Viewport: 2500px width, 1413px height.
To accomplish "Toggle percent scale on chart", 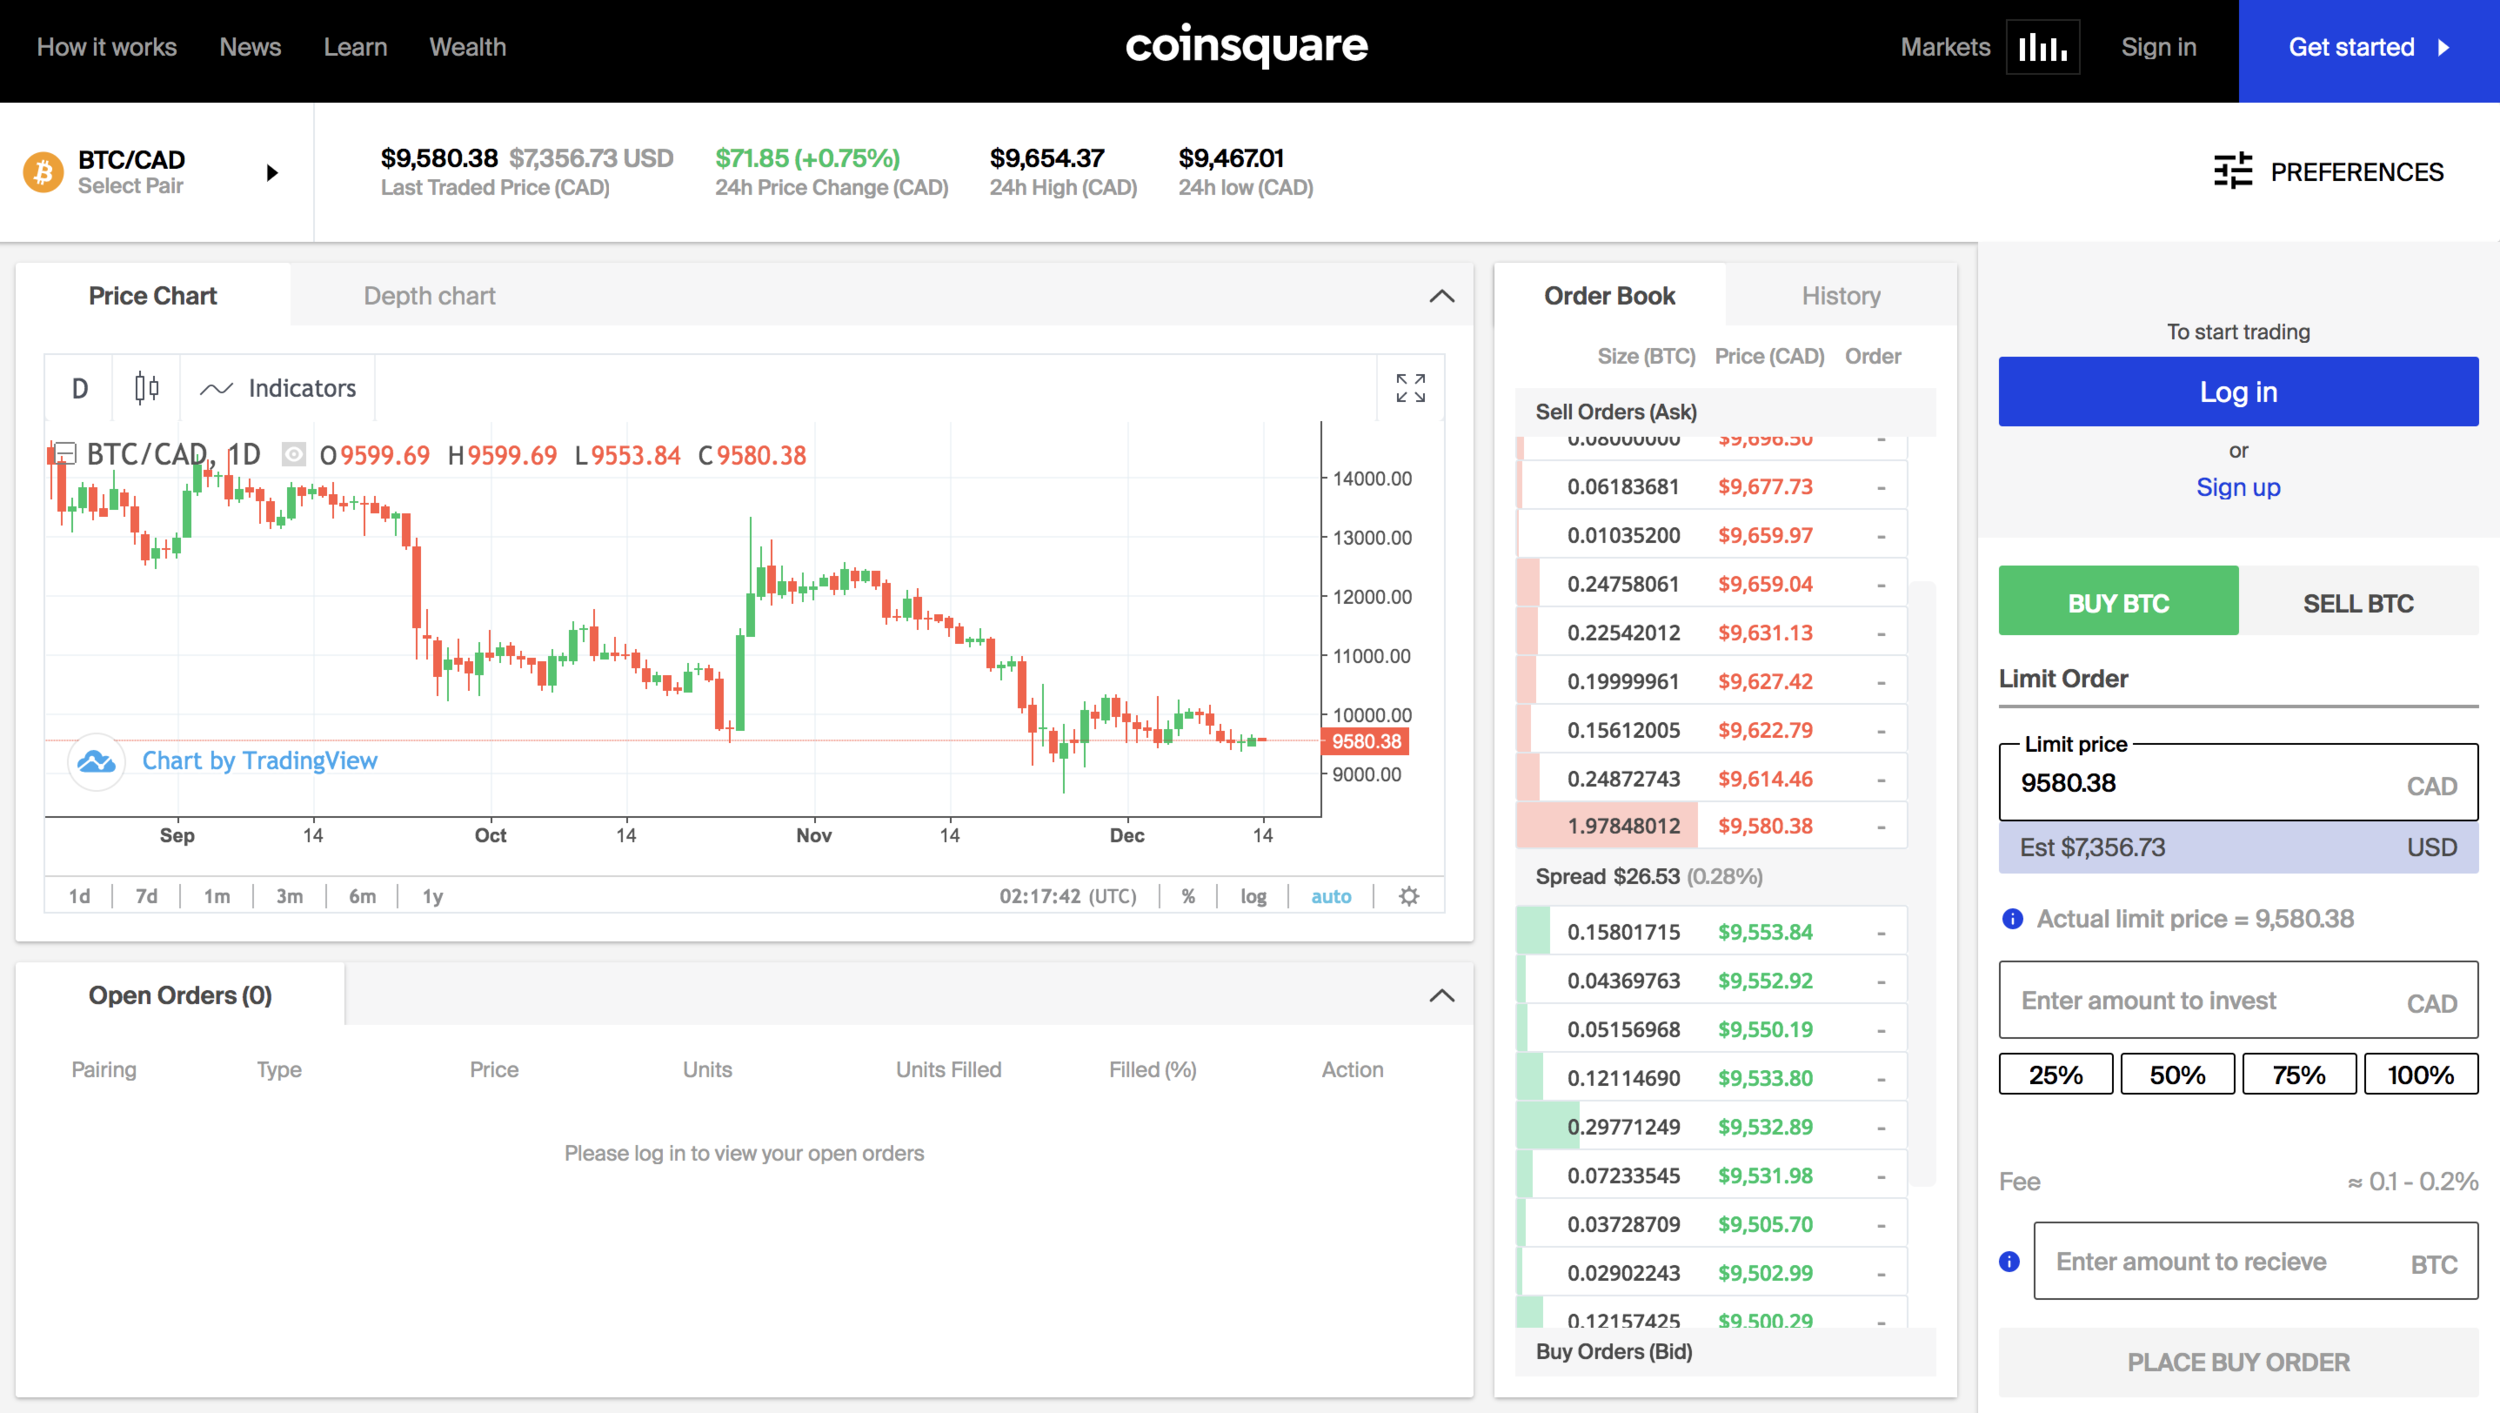I will point(1188,896).
